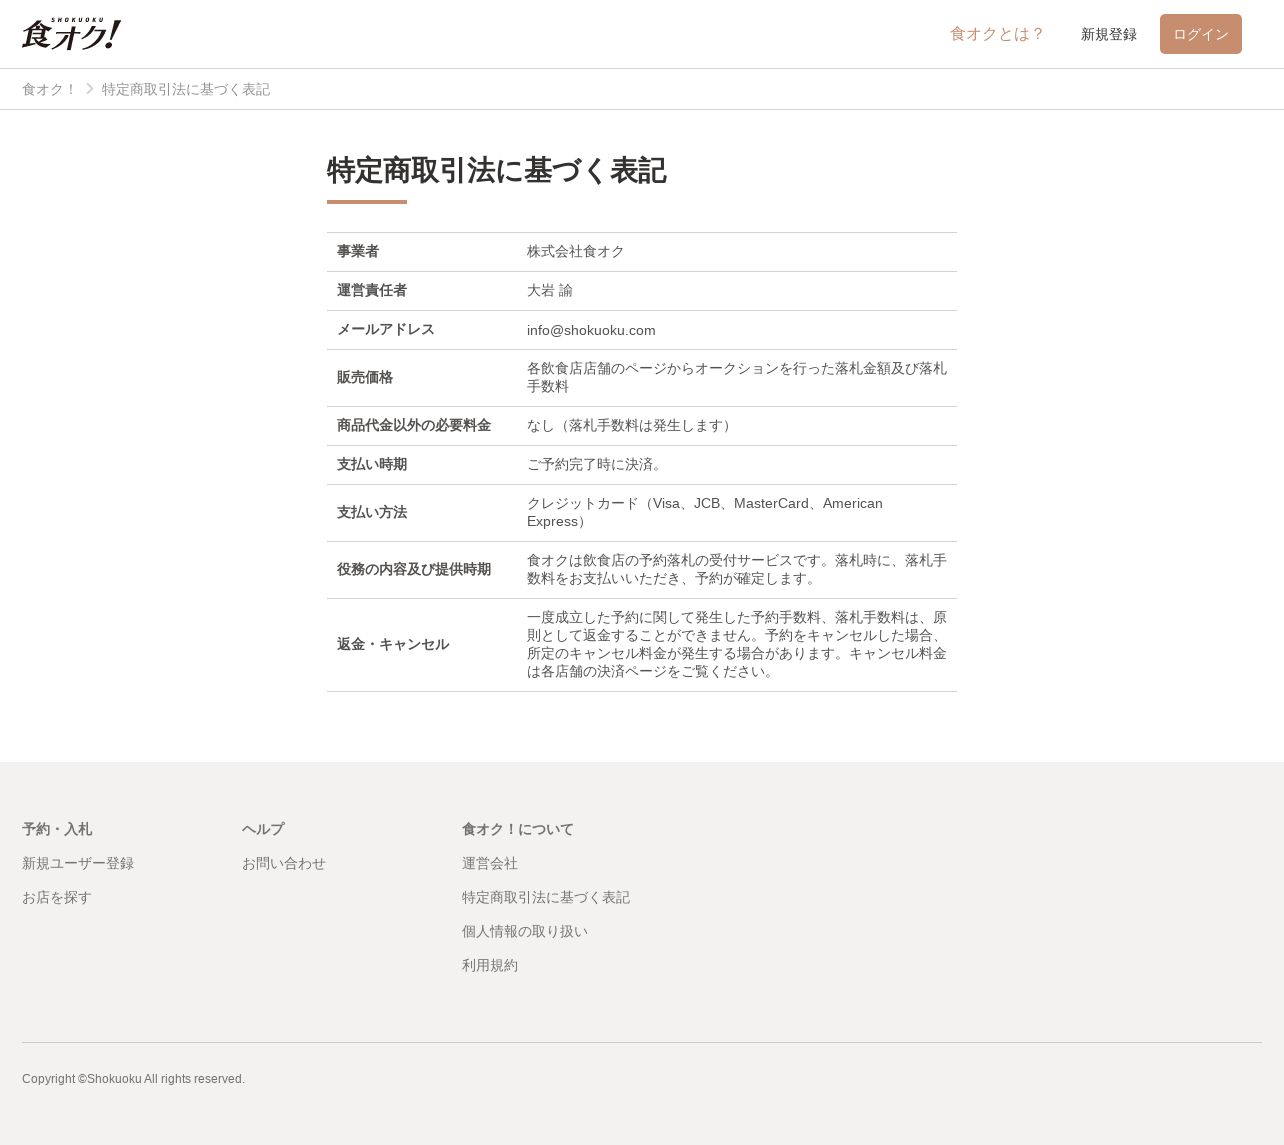Click footer heading 食オク！について
This screenshot has width=1284, height=1145.
click(x=518, y=829)
